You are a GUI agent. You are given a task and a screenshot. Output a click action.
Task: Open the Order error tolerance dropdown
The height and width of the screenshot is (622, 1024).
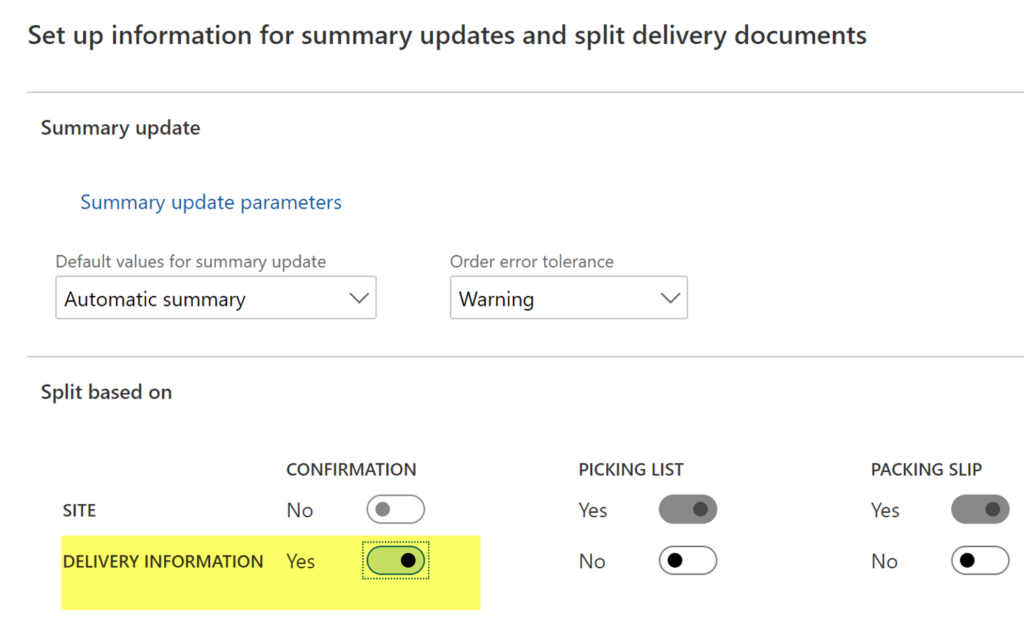(x=568, y=297)
